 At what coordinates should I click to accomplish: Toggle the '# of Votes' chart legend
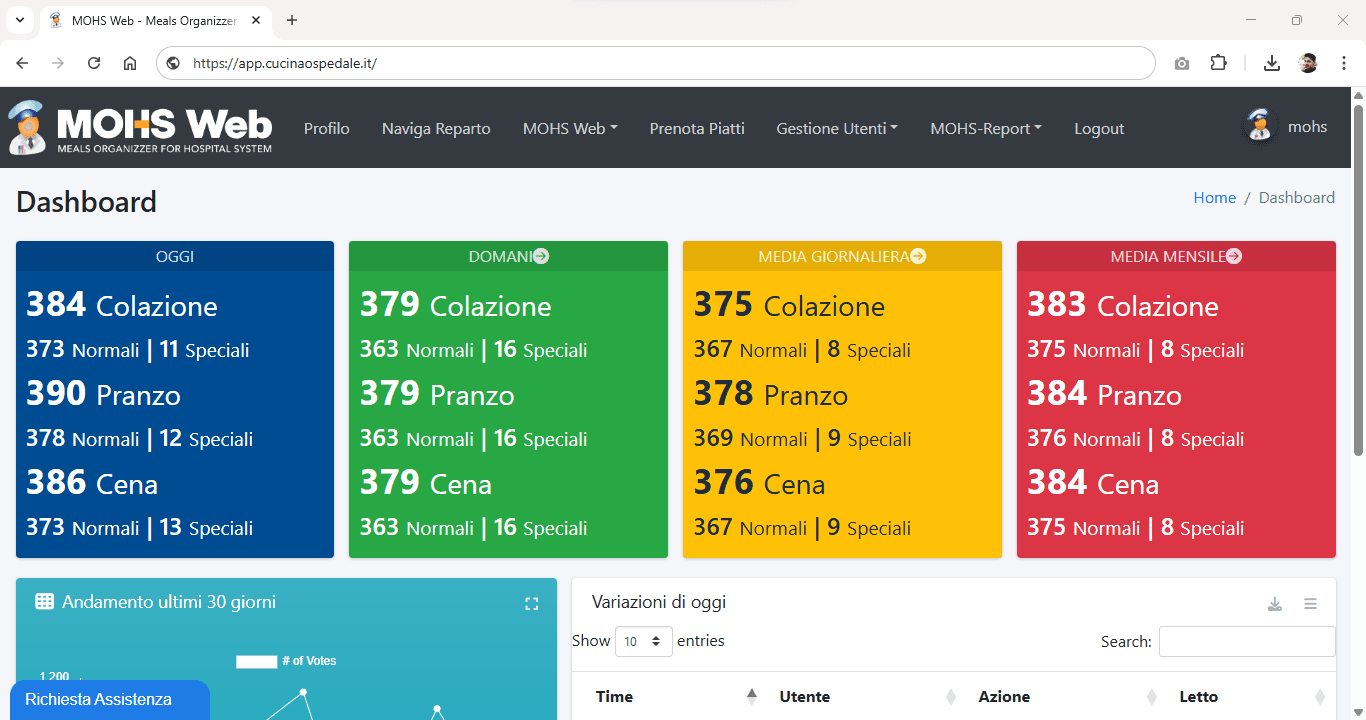tap(286, 661)
